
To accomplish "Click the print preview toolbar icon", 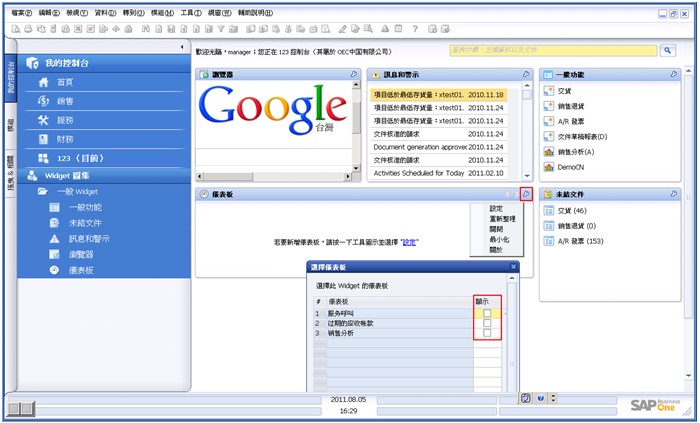I will coord(16,29).
